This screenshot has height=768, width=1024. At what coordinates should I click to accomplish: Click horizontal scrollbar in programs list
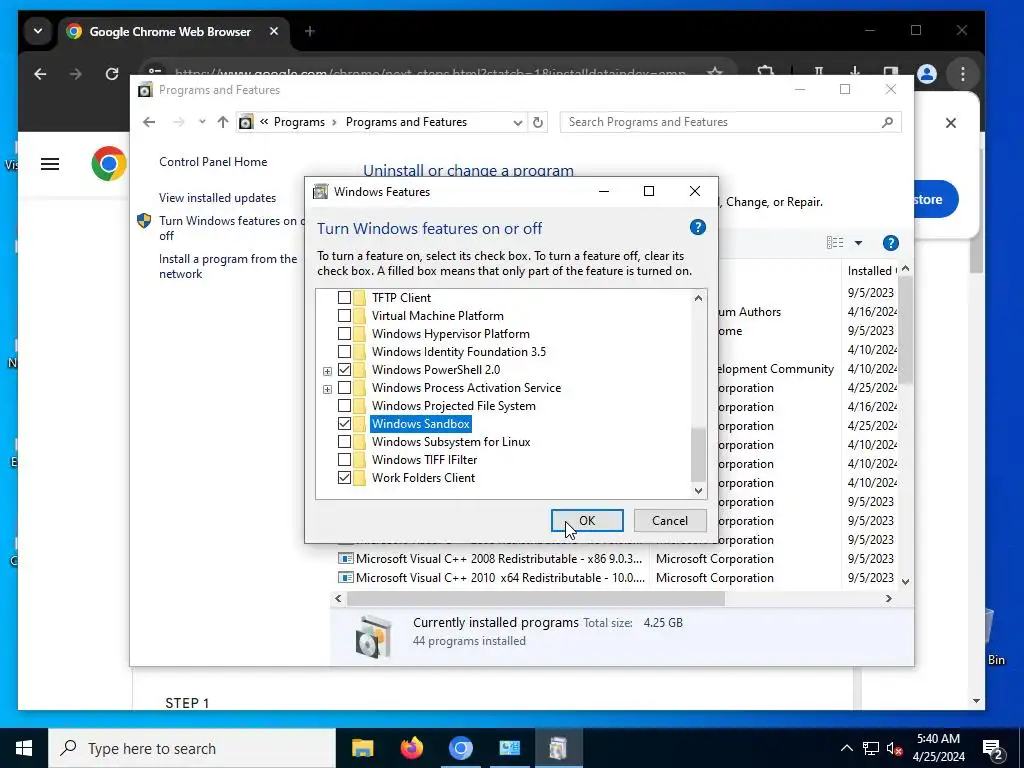[536, 598]
